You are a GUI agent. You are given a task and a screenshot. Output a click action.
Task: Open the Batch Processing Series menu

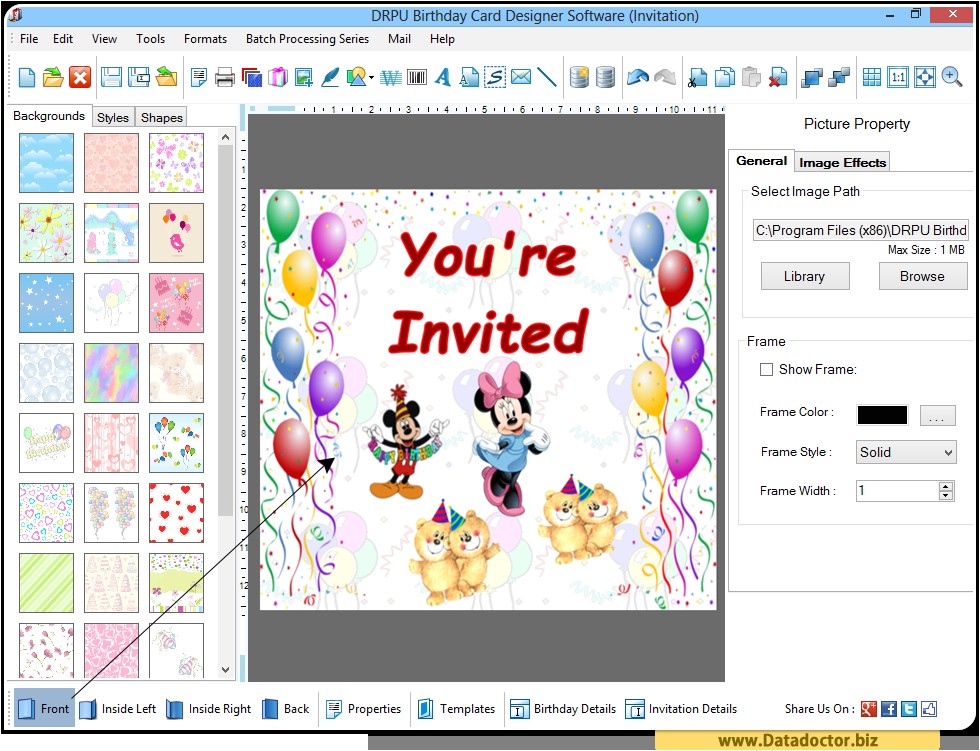click(307, 39)
